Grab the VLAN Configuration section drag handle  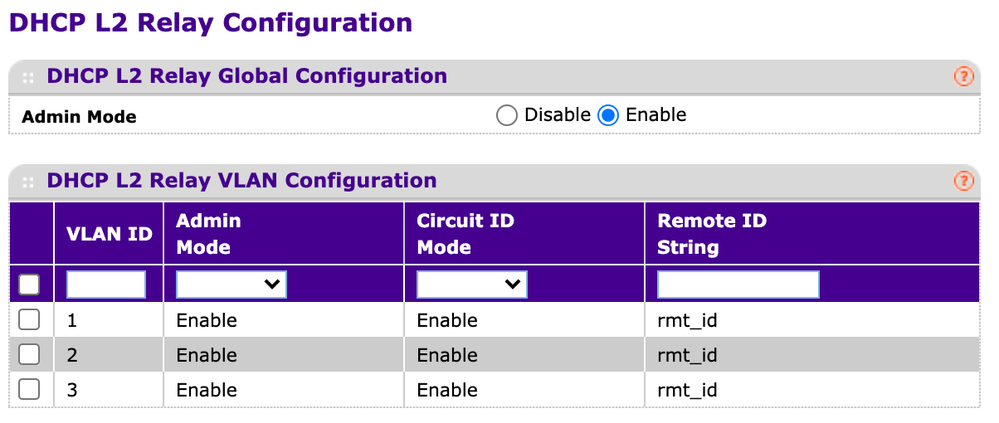(x=28, y=182)
